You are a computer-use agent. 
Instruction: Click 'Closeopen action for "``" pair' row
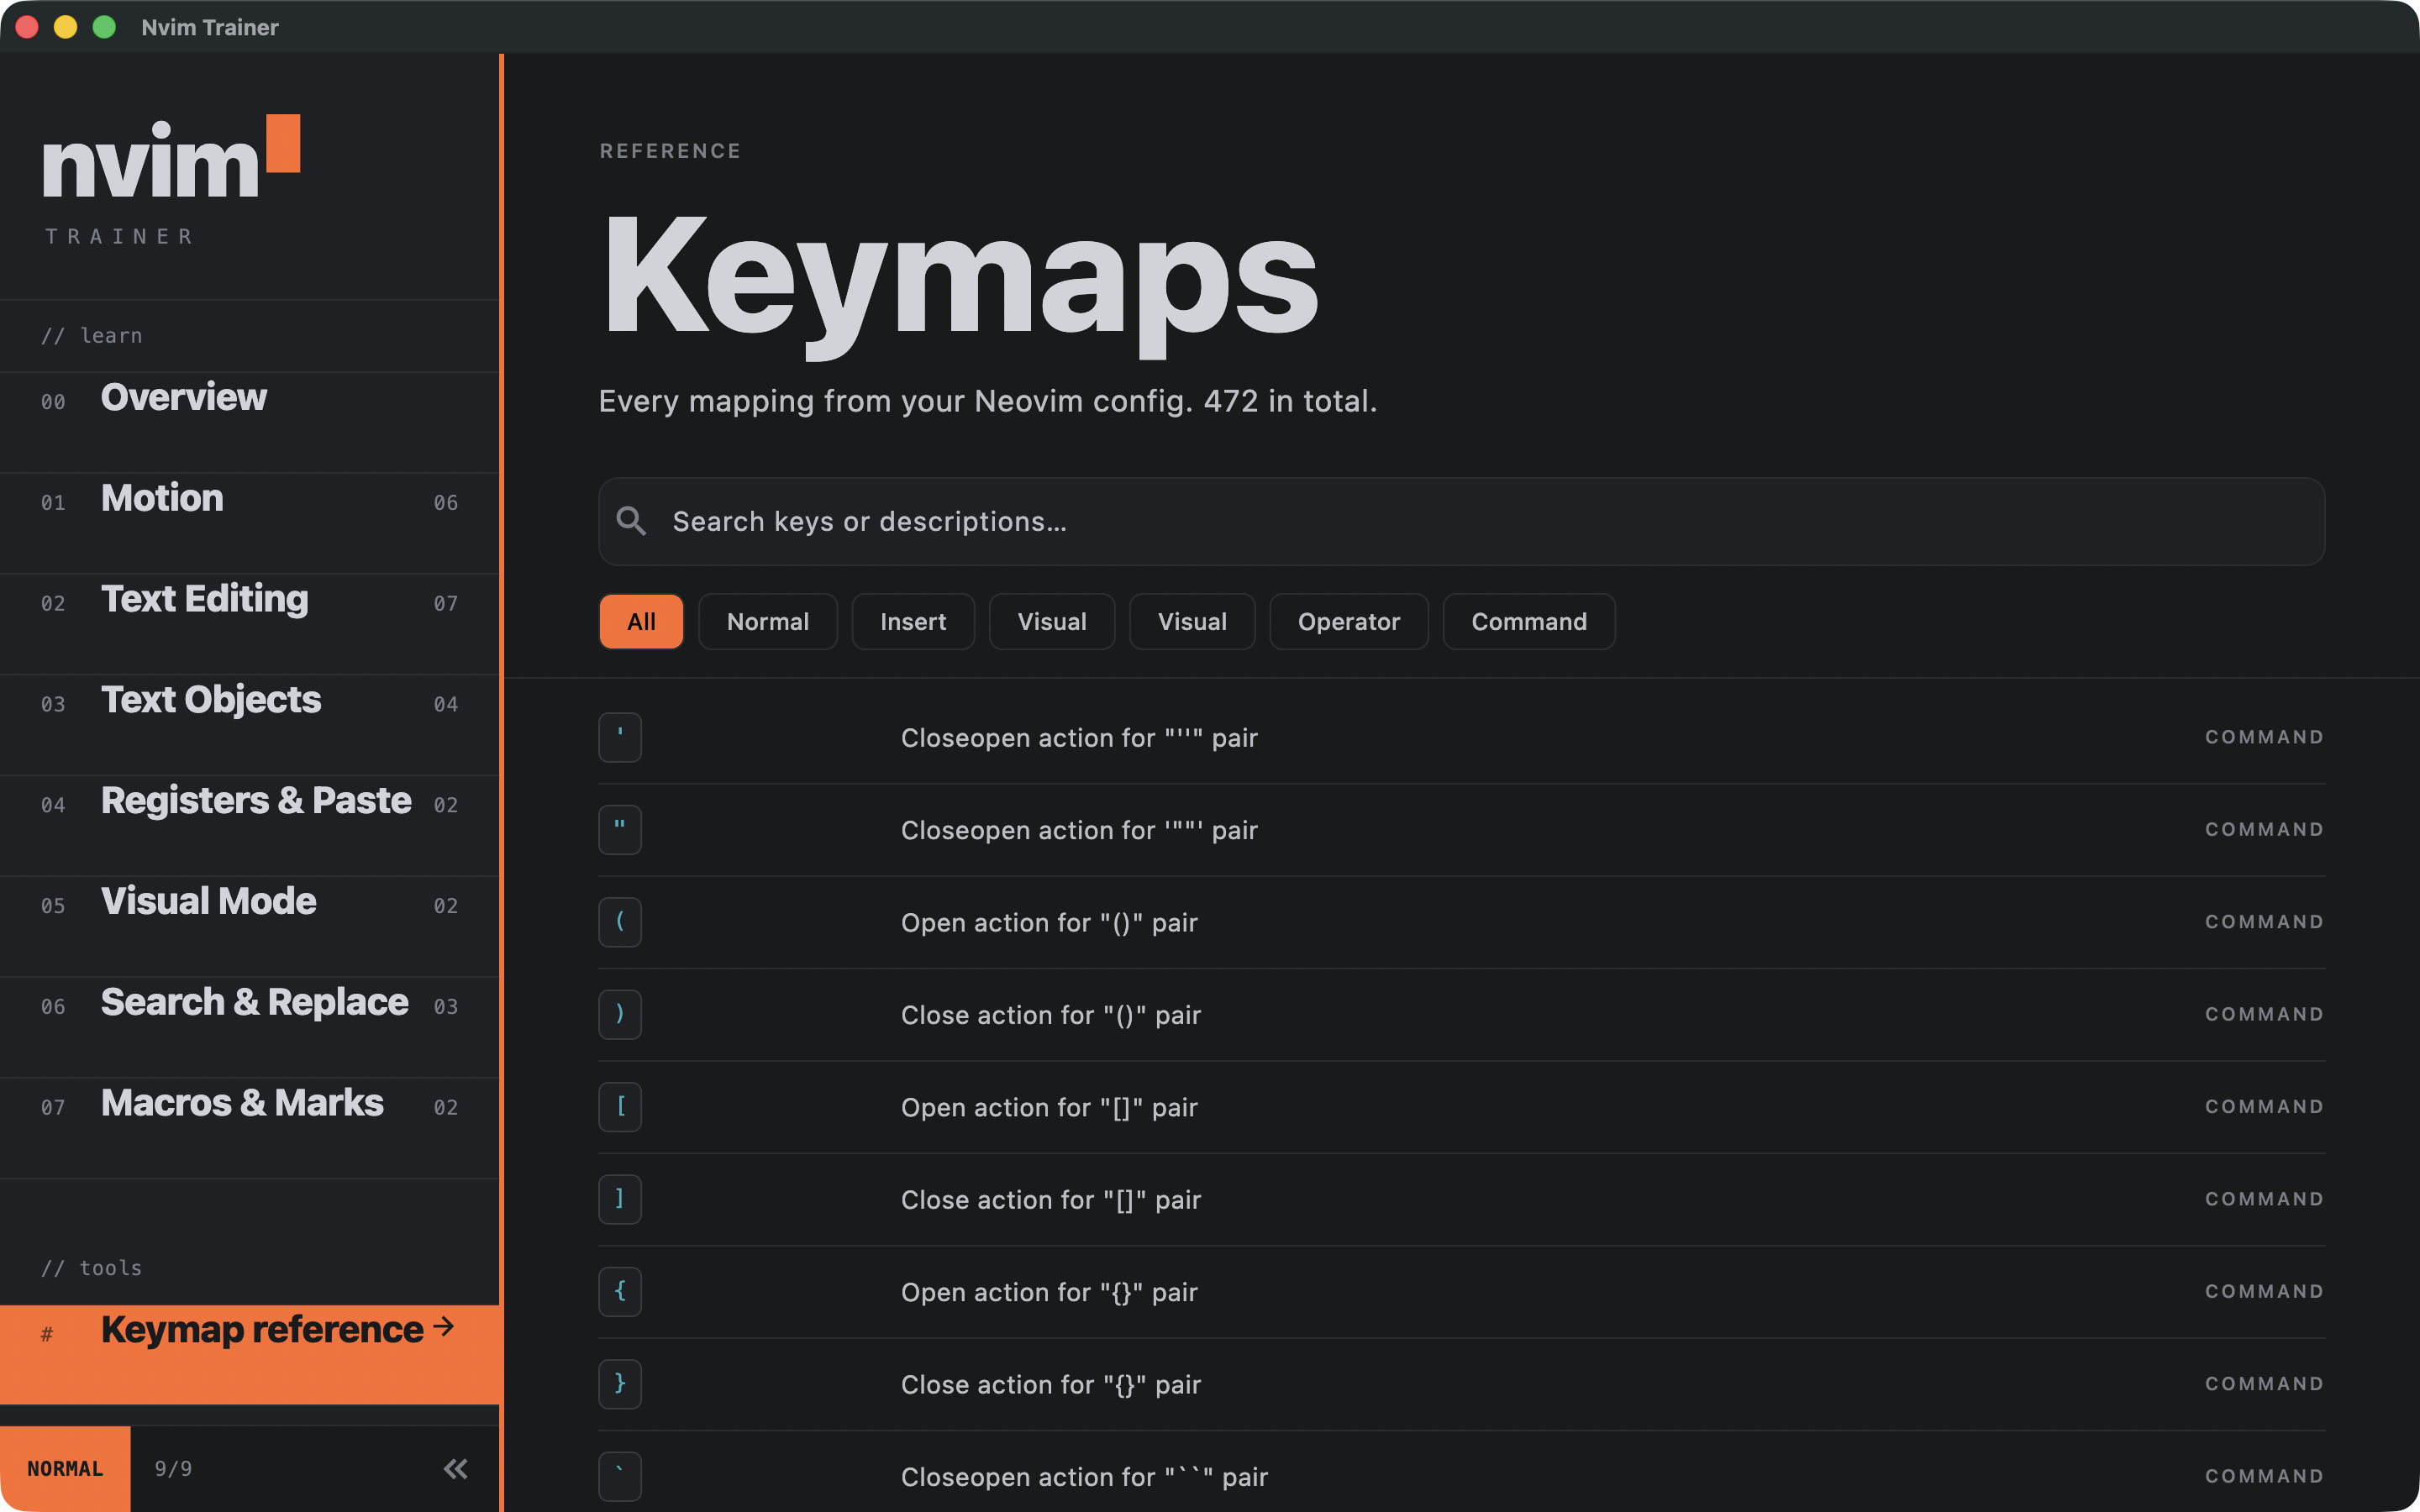(1461, 1476)
